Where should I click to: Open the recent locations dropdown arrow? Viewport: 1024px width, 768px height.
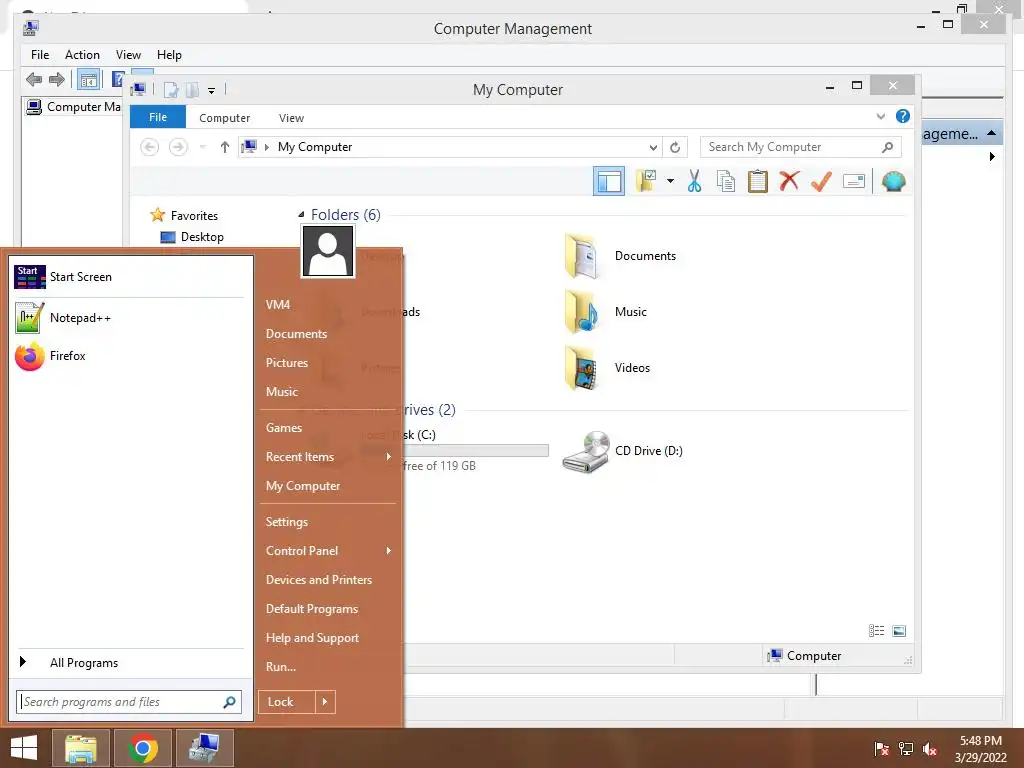(203, 147)
